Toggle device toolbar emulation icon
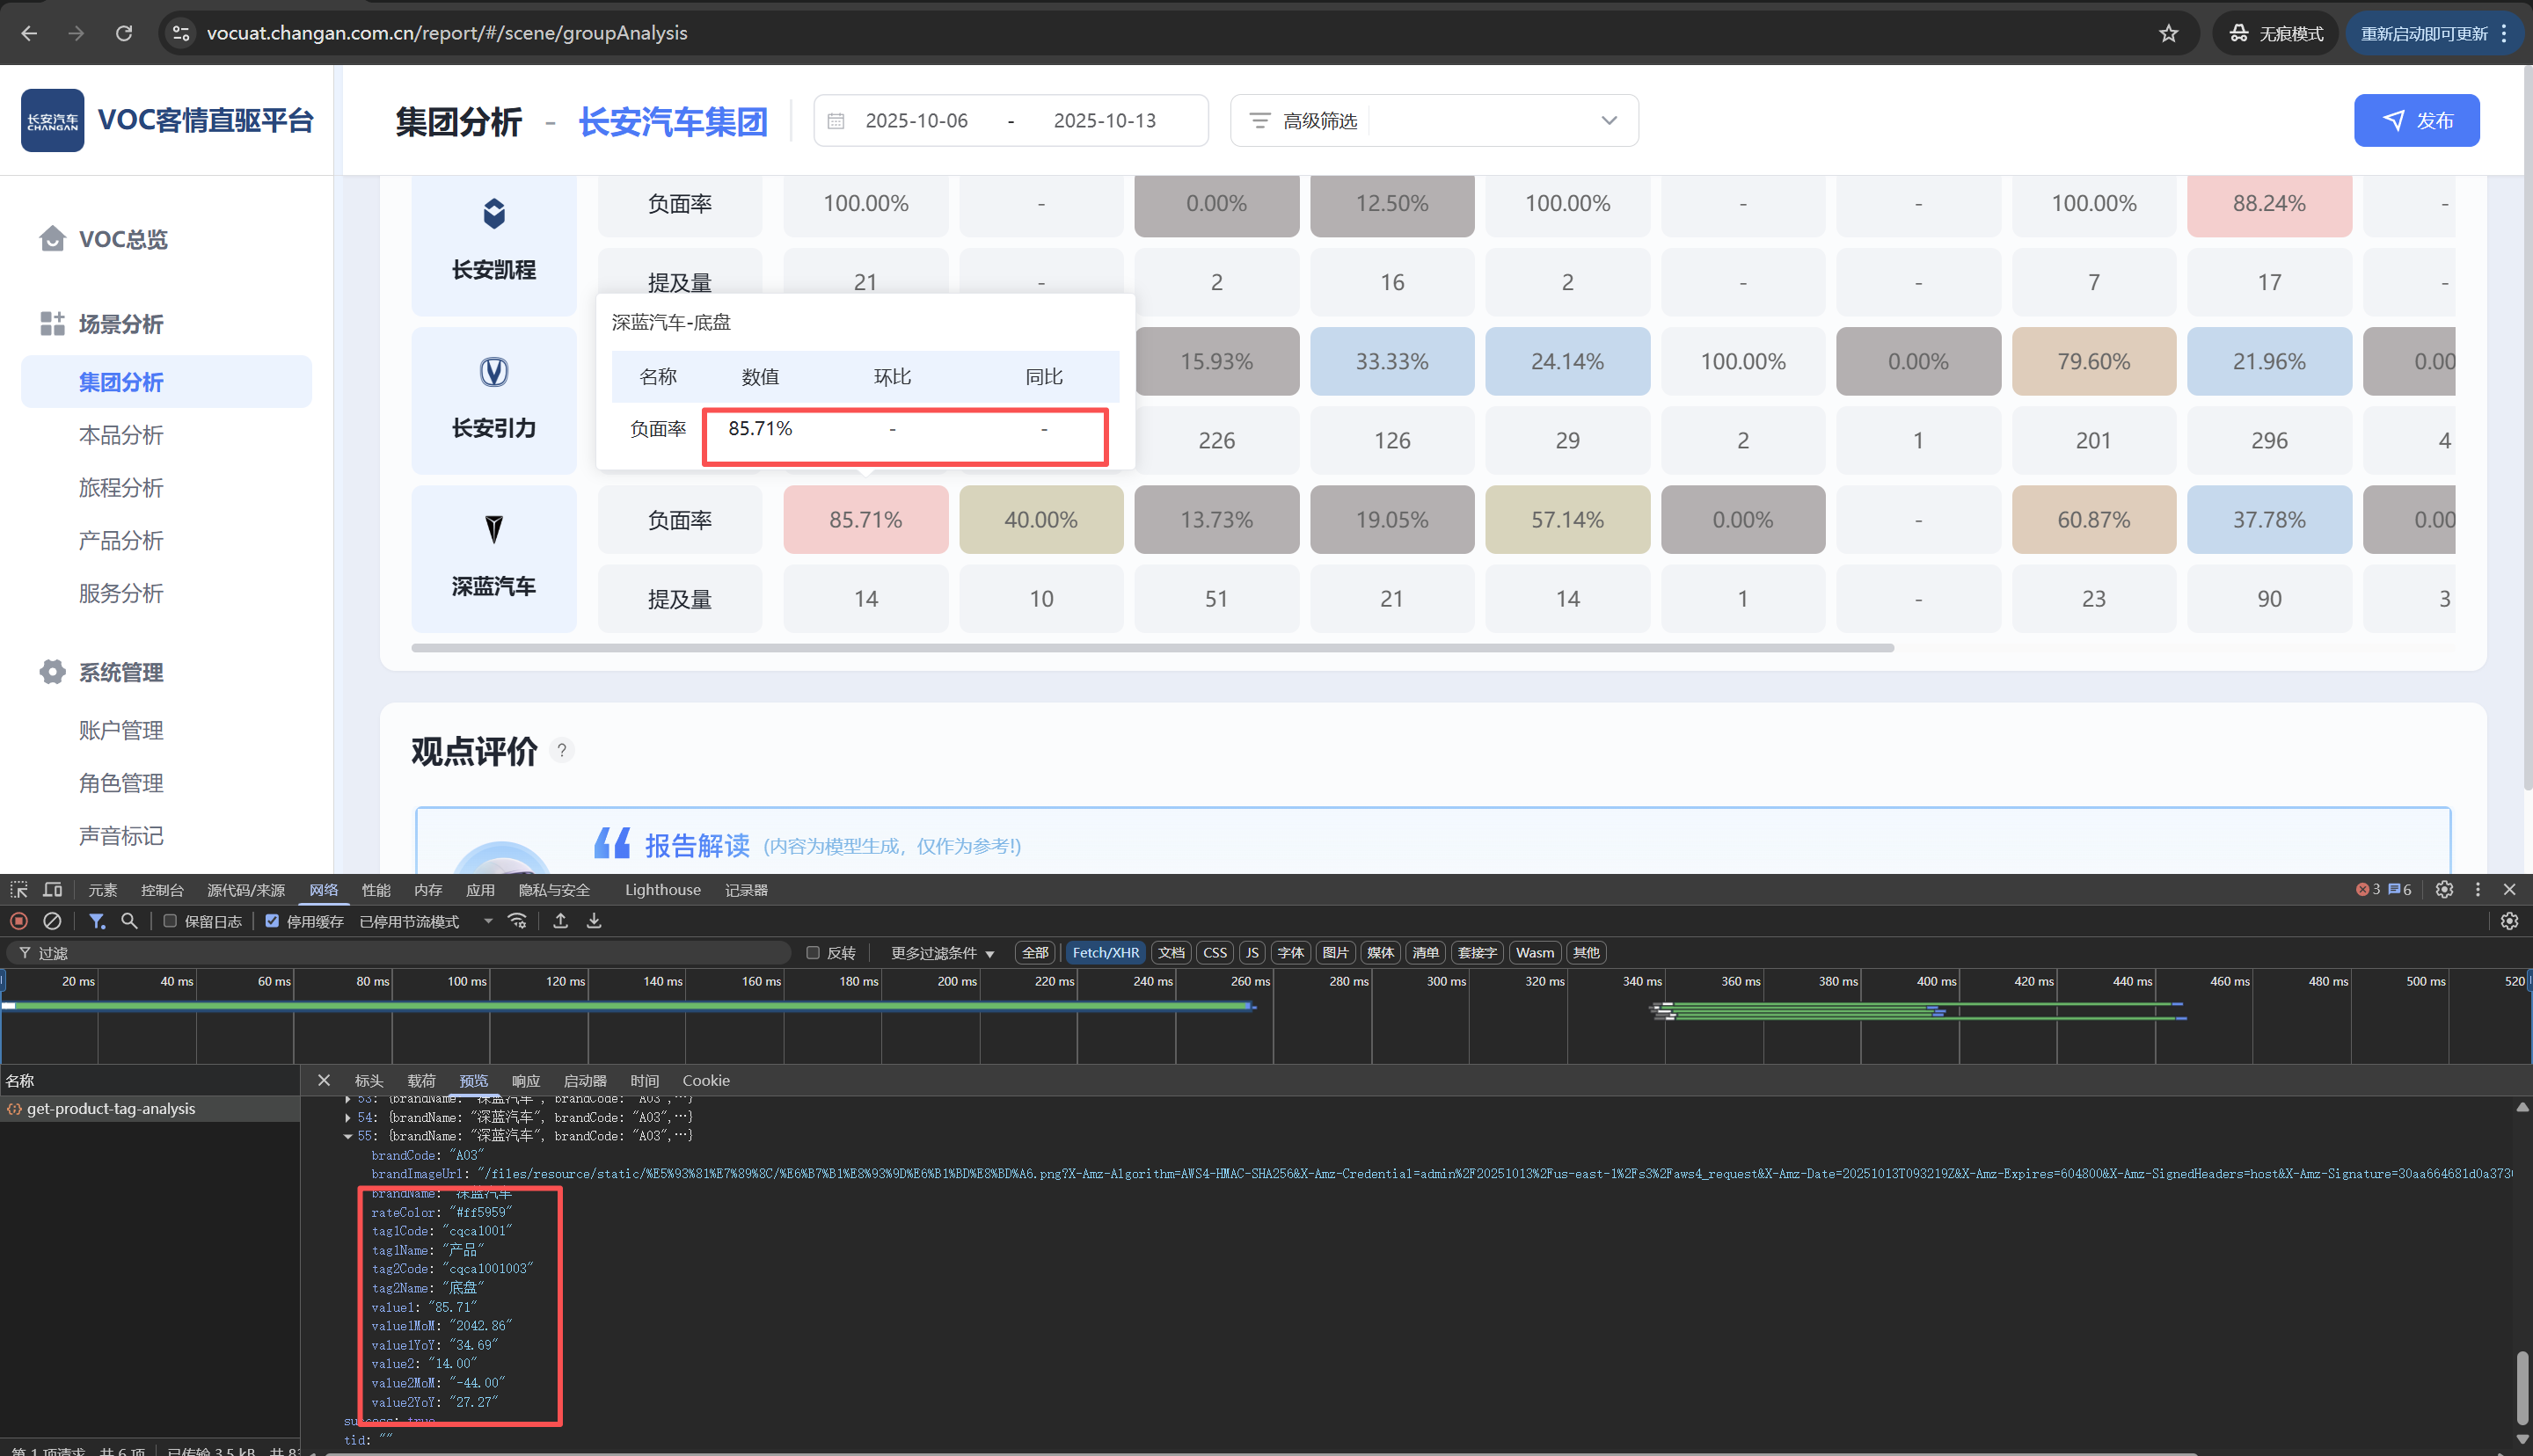The image size is (2533, 1456). point(52,889)
